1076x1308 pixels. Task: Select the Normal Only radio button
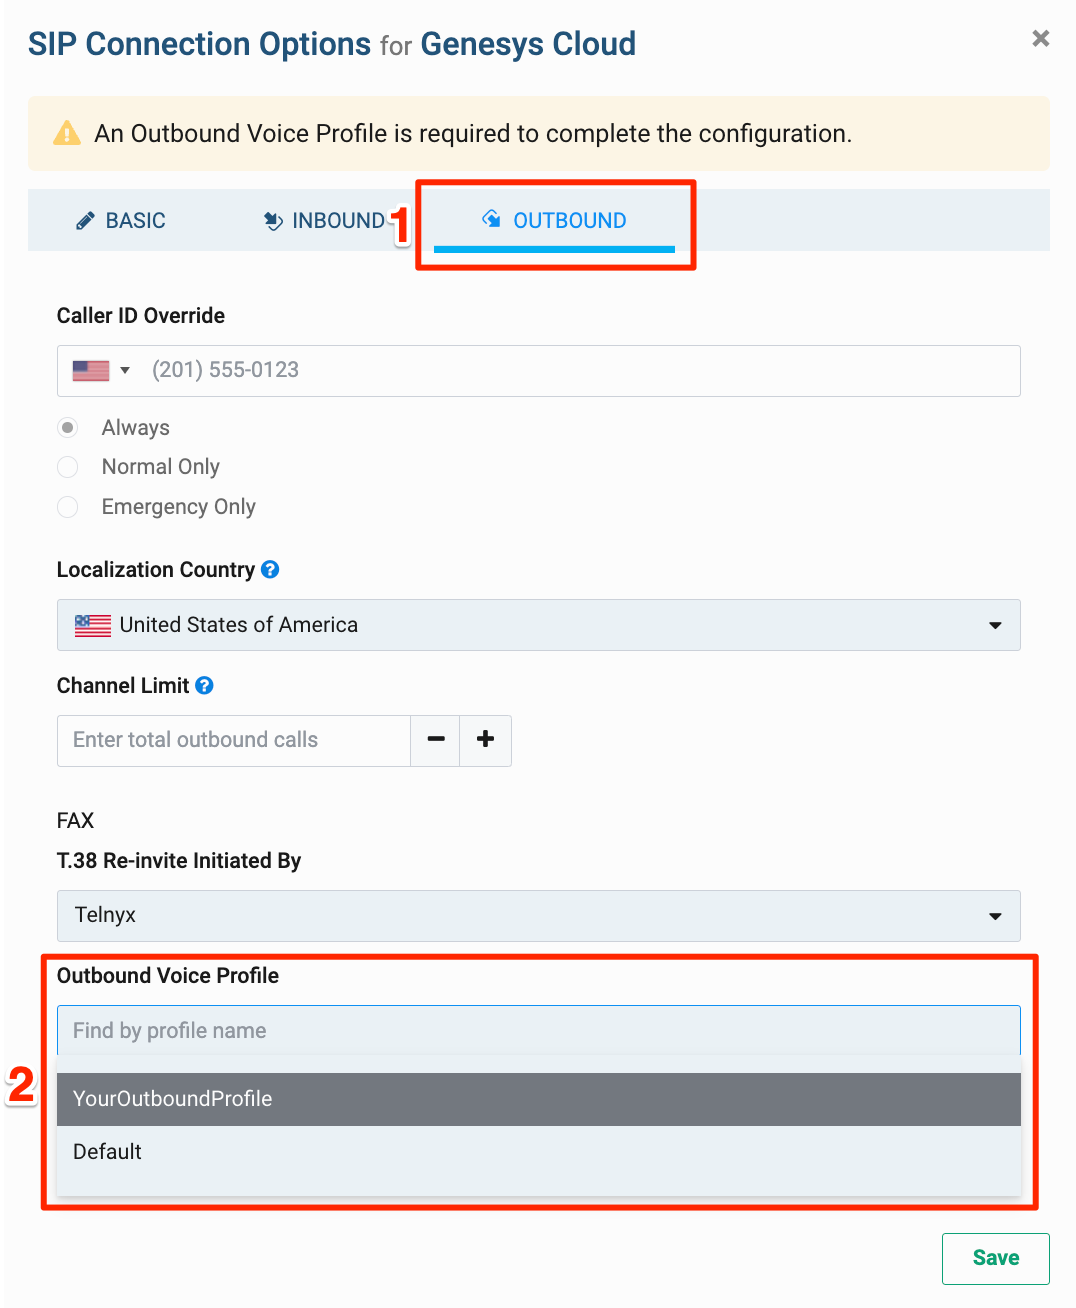coord(67,467)
